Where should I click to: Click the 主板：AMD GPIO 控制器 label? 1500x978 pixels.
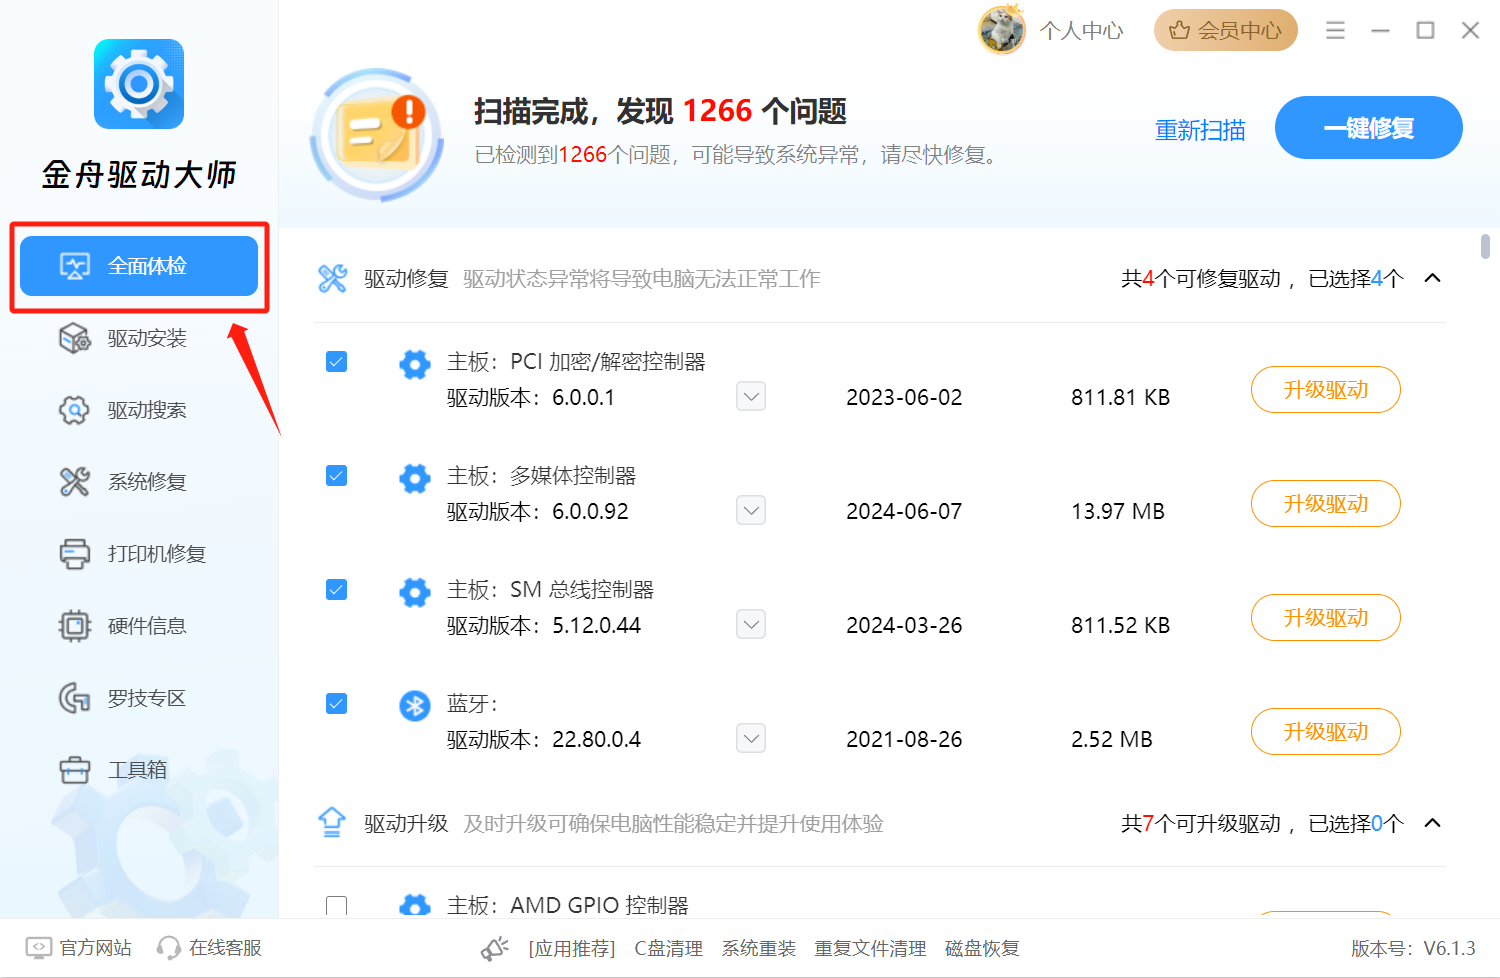tap(568, 905)
